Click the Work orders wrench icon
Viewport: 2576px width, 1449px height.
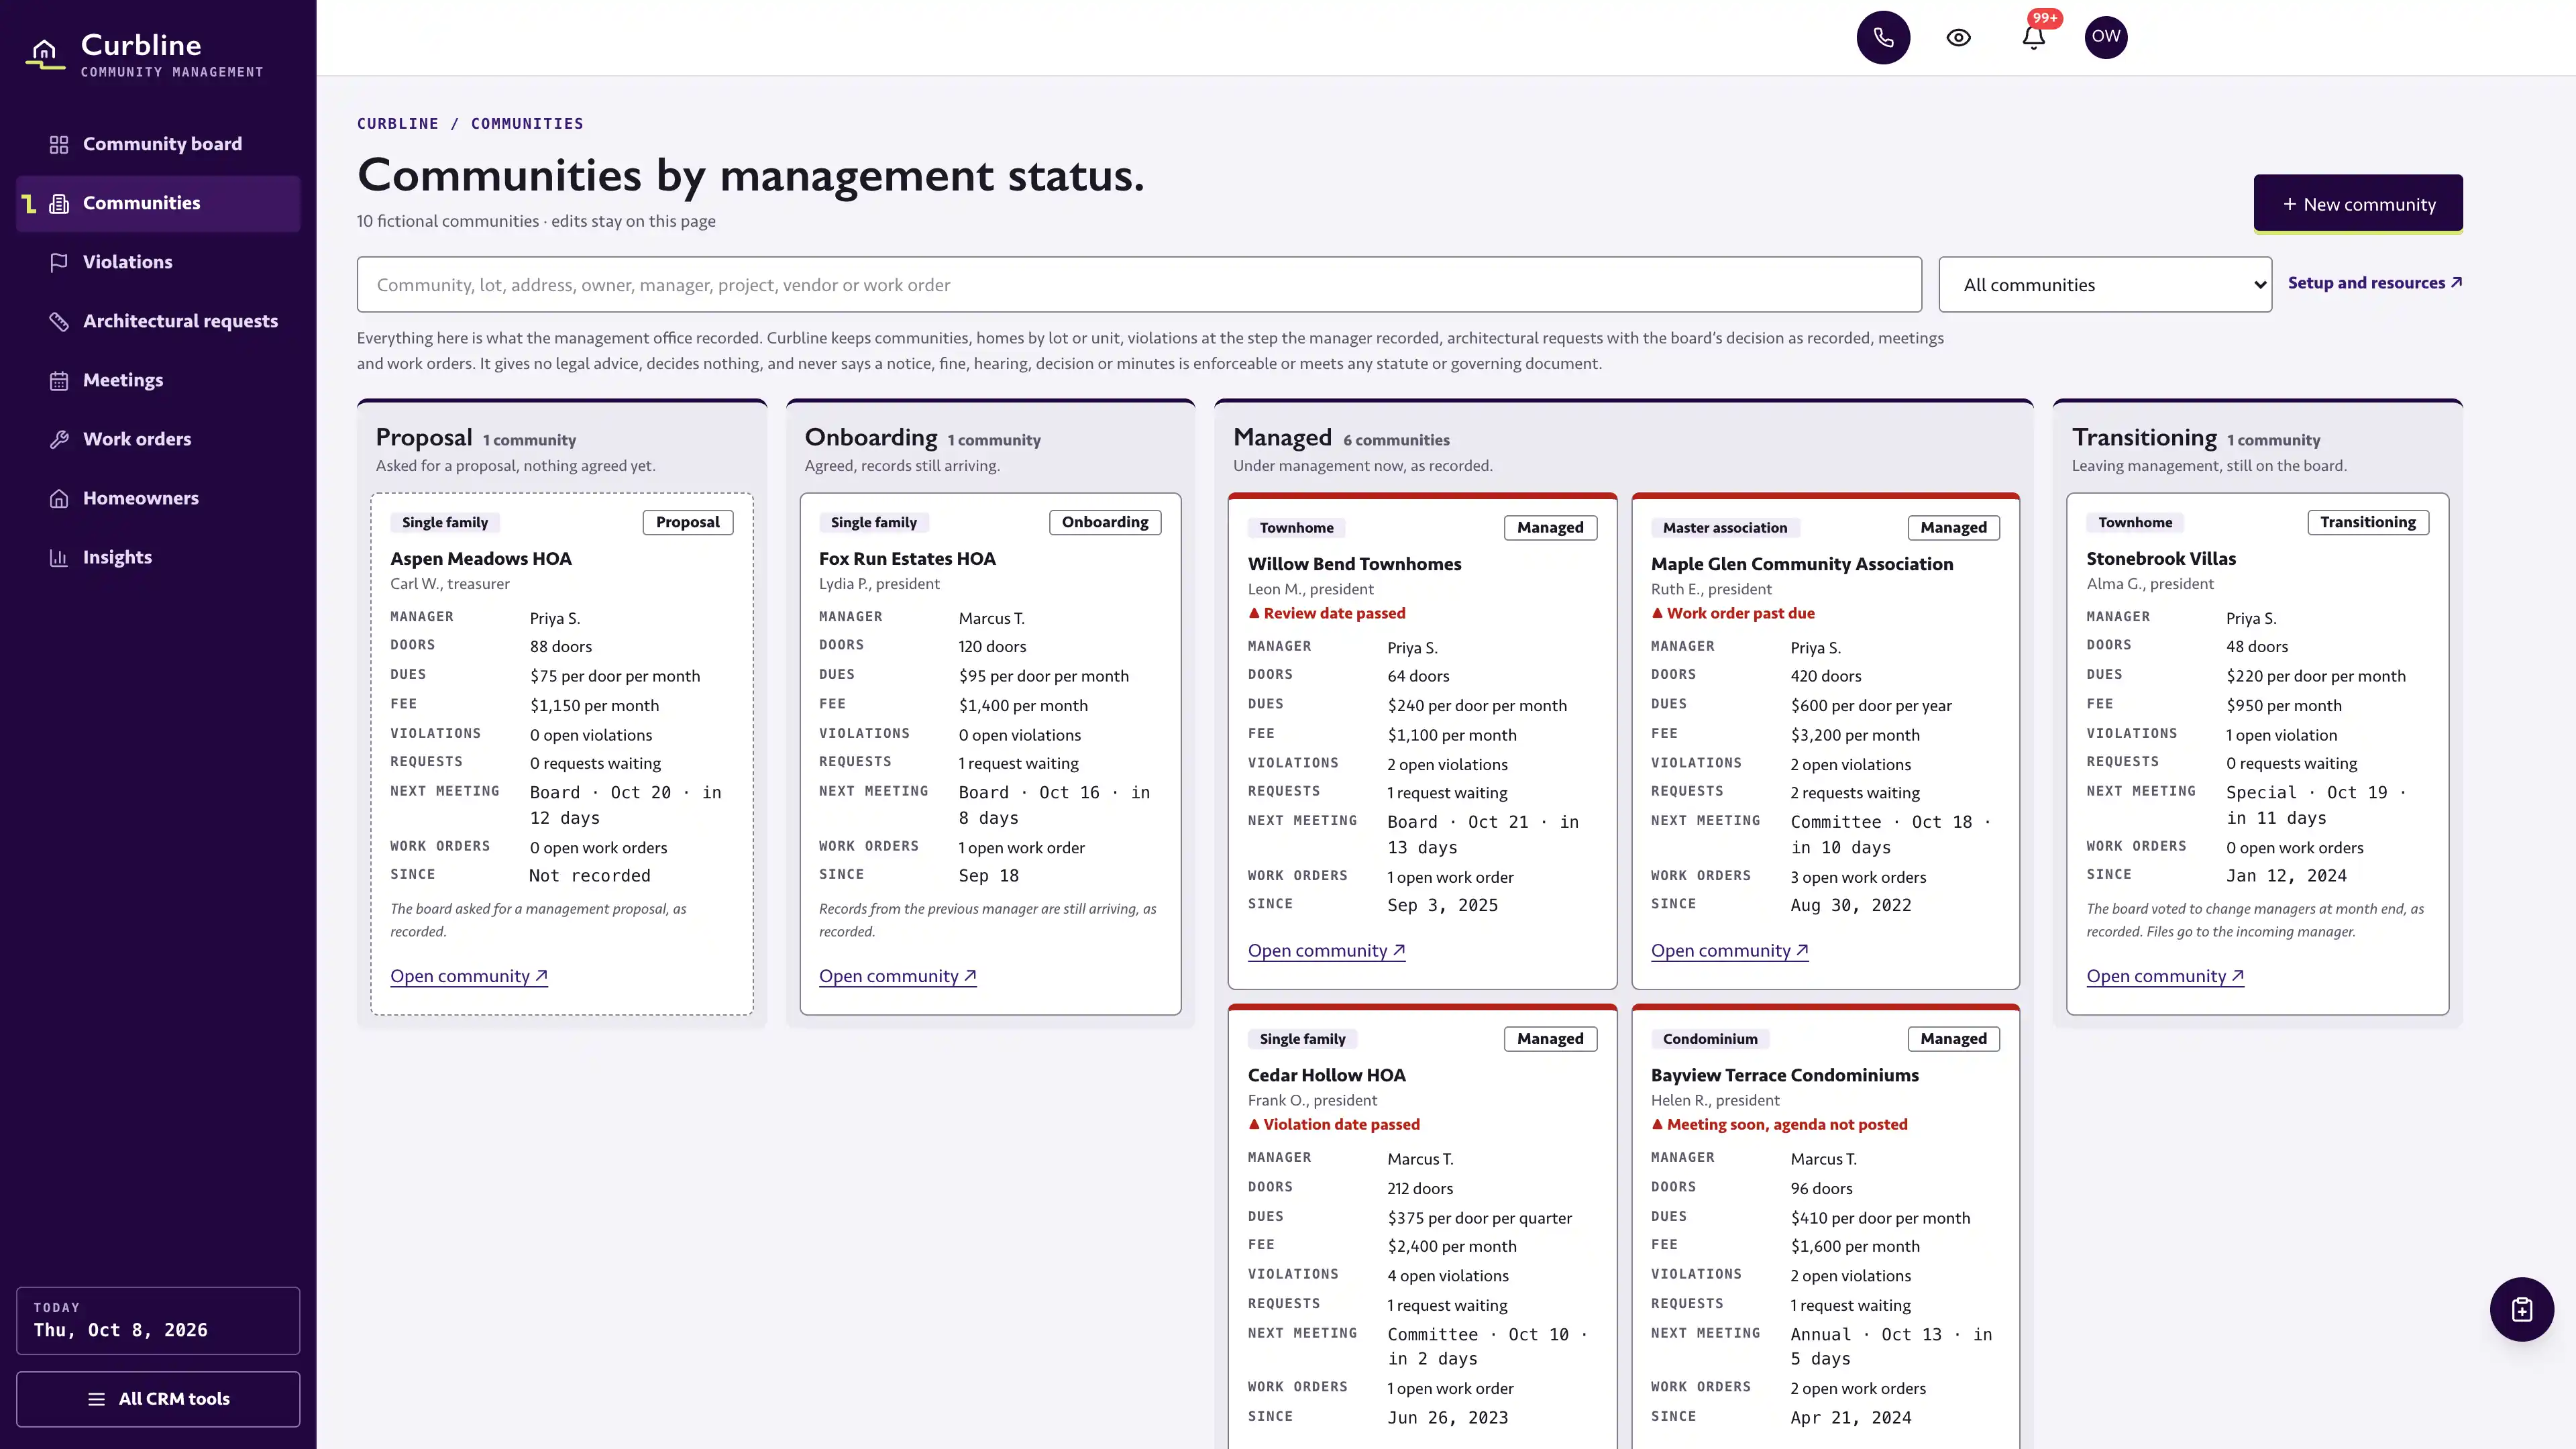point(59,439)
